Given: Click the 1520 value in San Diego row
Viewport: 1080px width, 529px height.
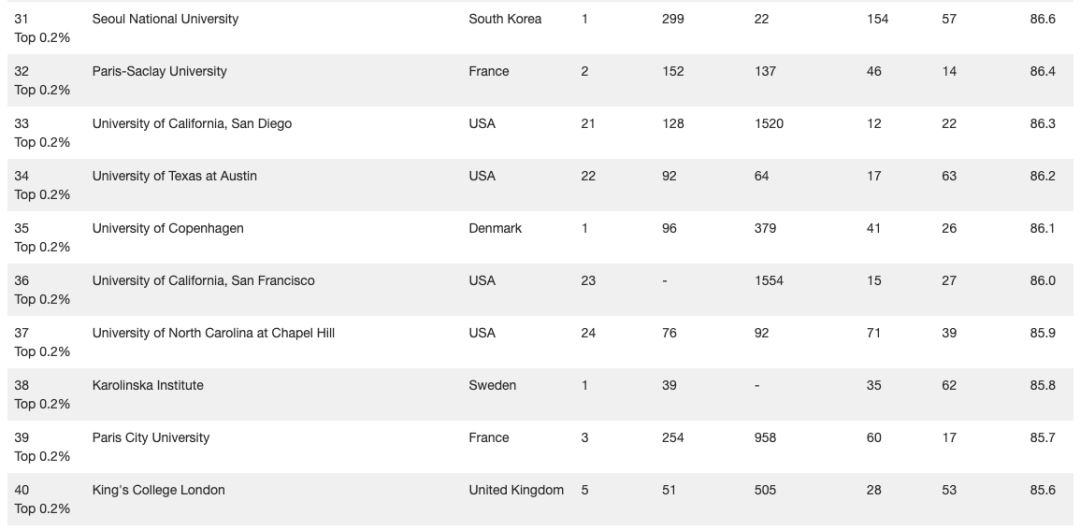Looking at the screenshot, I should click(x=769, y=124).
